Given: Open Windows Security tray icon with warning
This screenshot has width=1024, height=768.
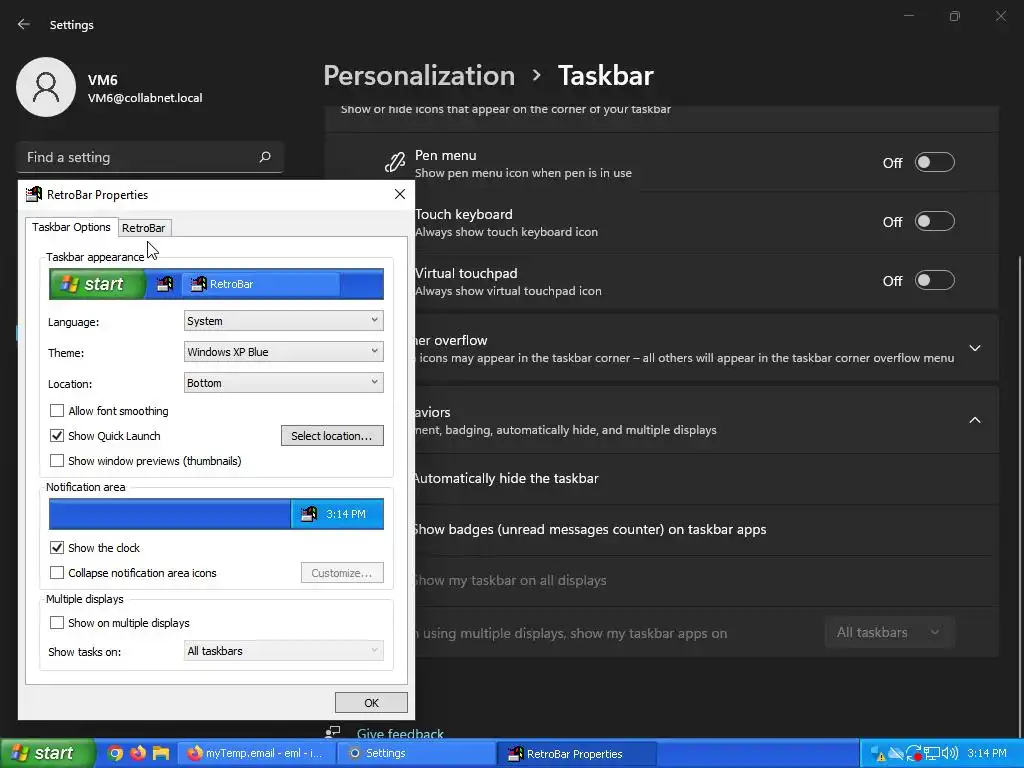Looking at the screenshot, I should coord(878,754).
